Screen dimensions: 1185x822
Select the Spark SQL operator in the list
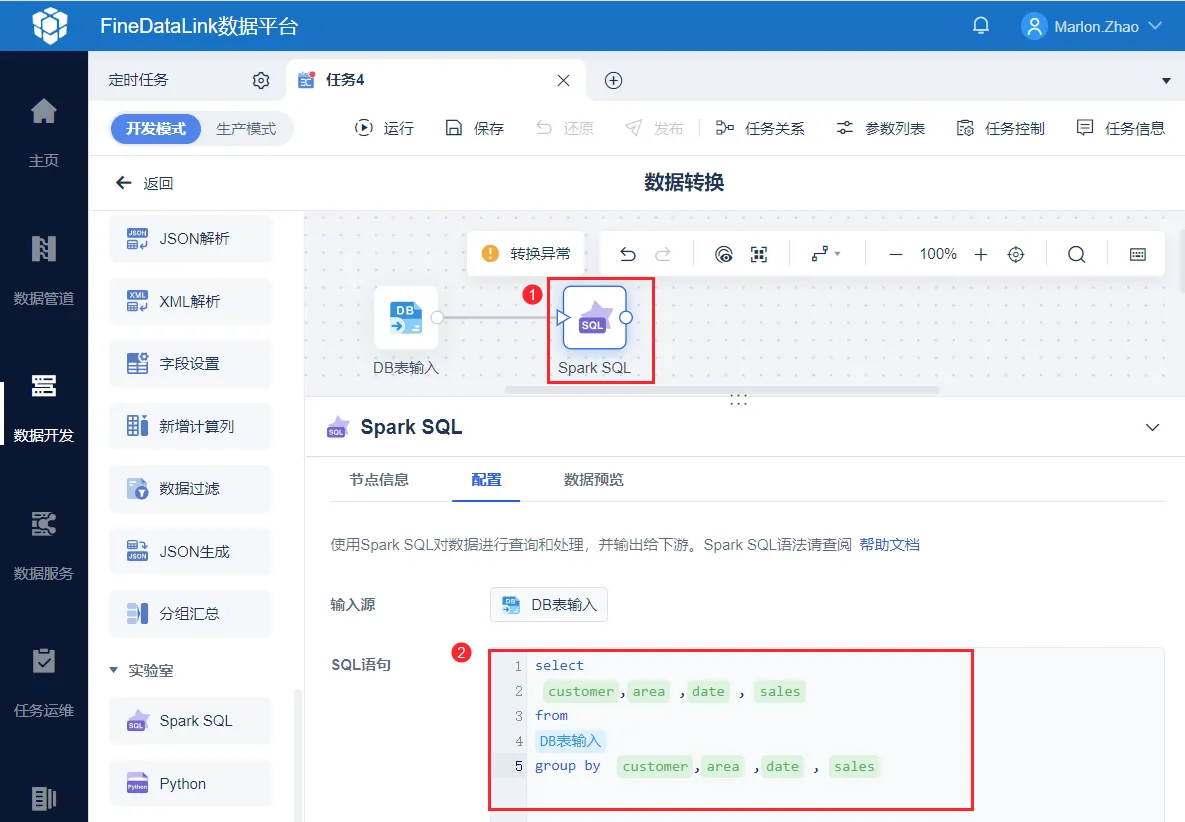coord(190,721)
